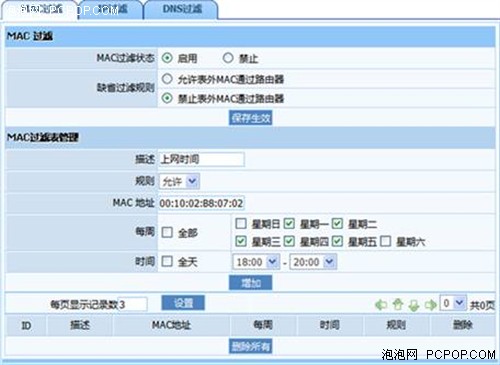
Task: Go to first page green left arrow
Action: [x=381, y=304]
